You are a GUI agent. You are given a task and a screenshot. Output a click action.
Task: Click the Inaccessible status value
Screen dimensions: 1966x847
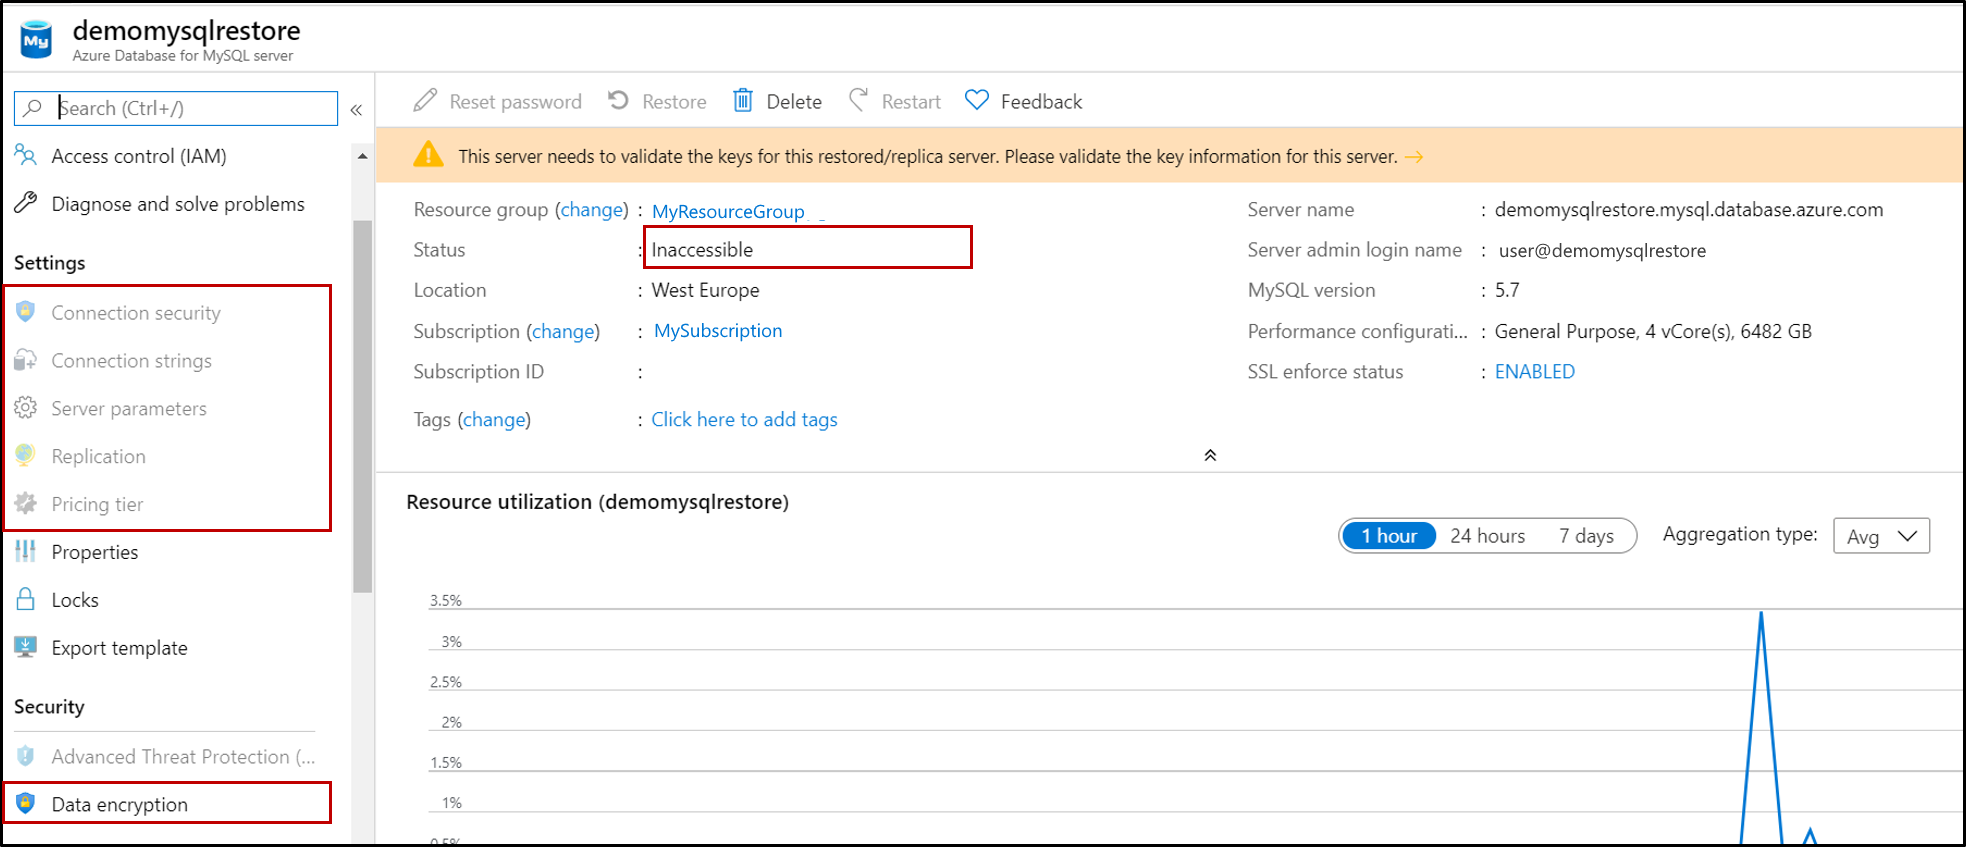pyautogui.click(x=702, y=250)
